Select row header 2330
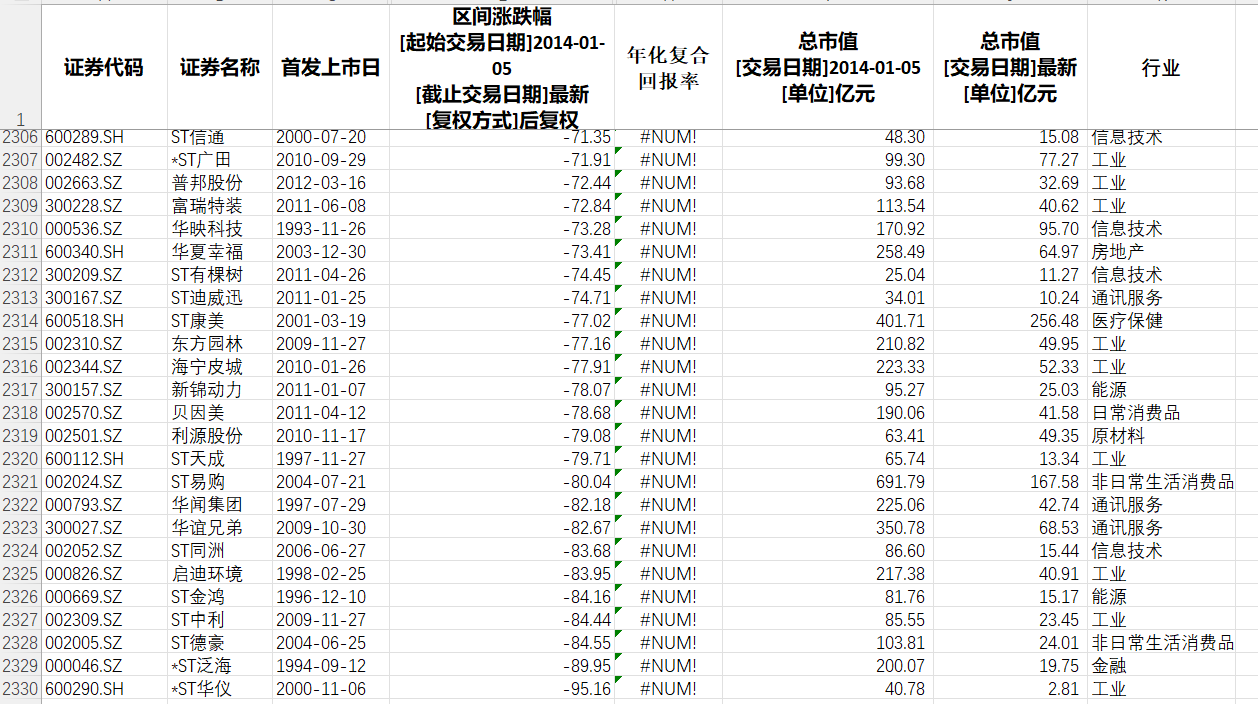This screenshot has height=704, width=1258. (20, 689)
